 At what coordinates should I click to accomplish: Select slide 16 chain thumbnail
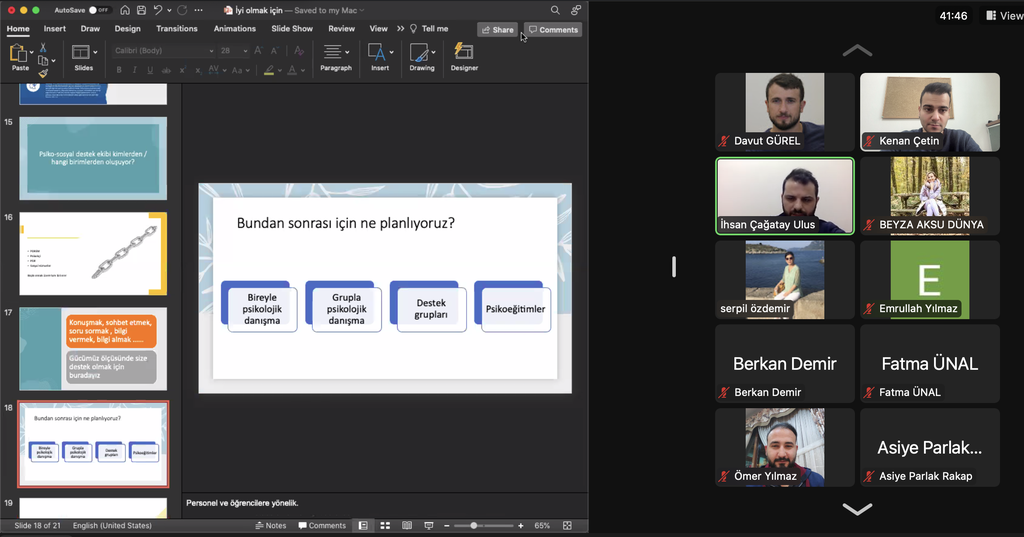click(93, 253)
